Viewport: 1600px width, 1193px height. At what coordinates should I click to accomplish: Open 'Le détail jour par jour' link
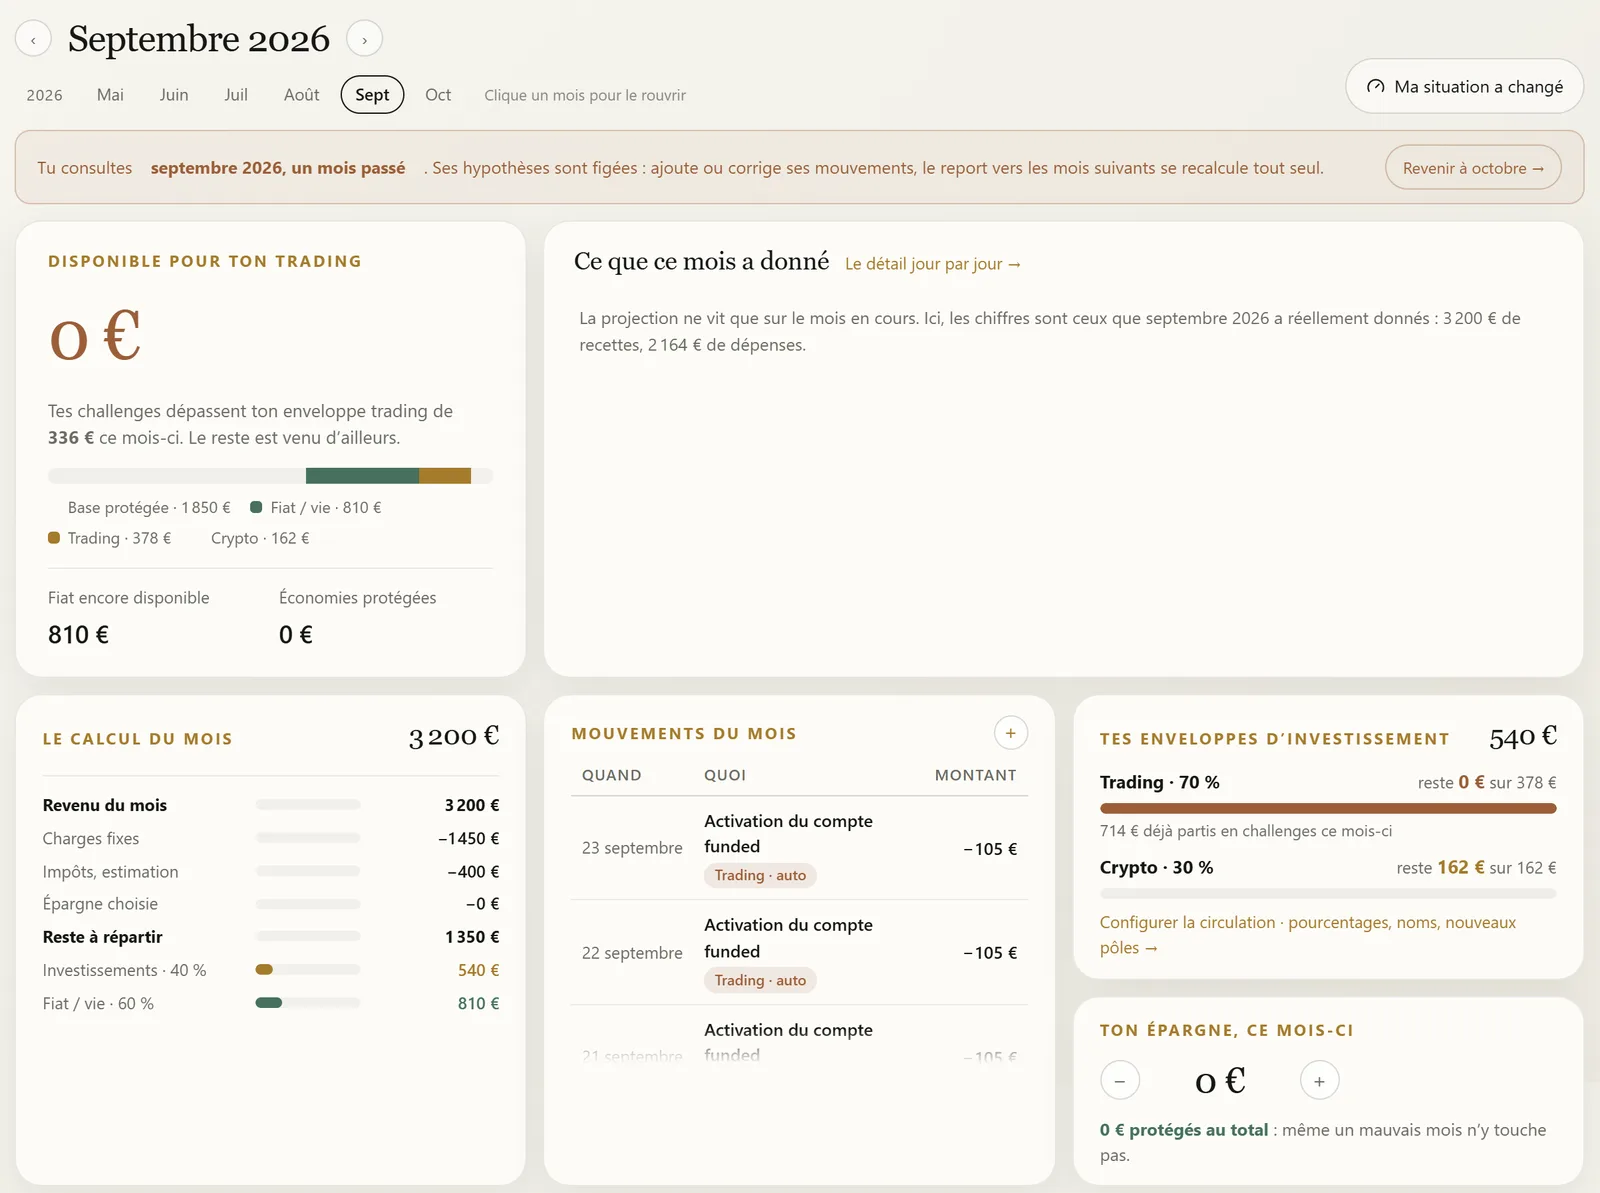pos(933,264)
